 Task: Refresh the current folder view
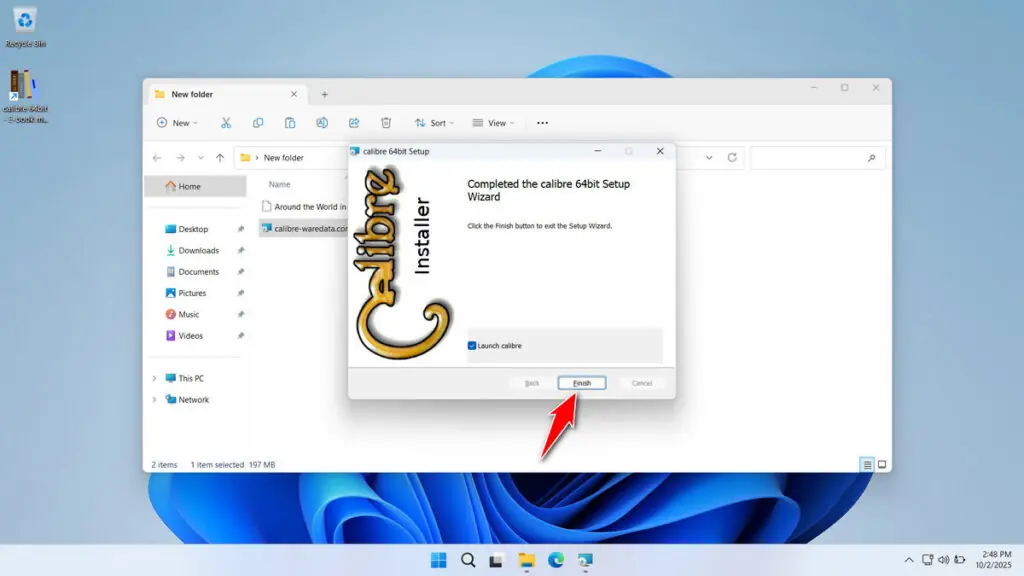(x=732, y=158)
